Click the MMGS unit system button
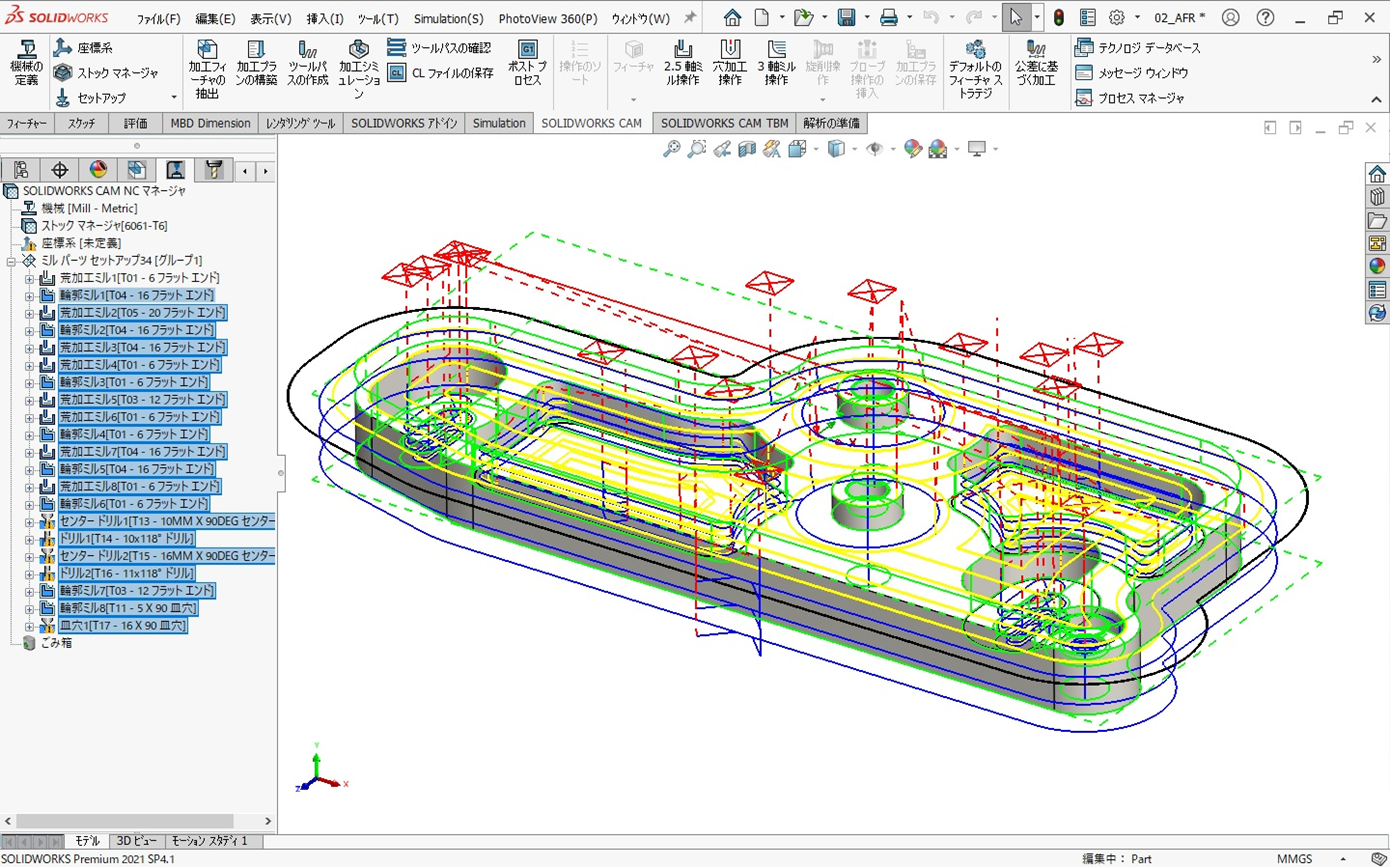Image resolution: width=1390 pixels, height=867 pixels. pos(1294,859)
